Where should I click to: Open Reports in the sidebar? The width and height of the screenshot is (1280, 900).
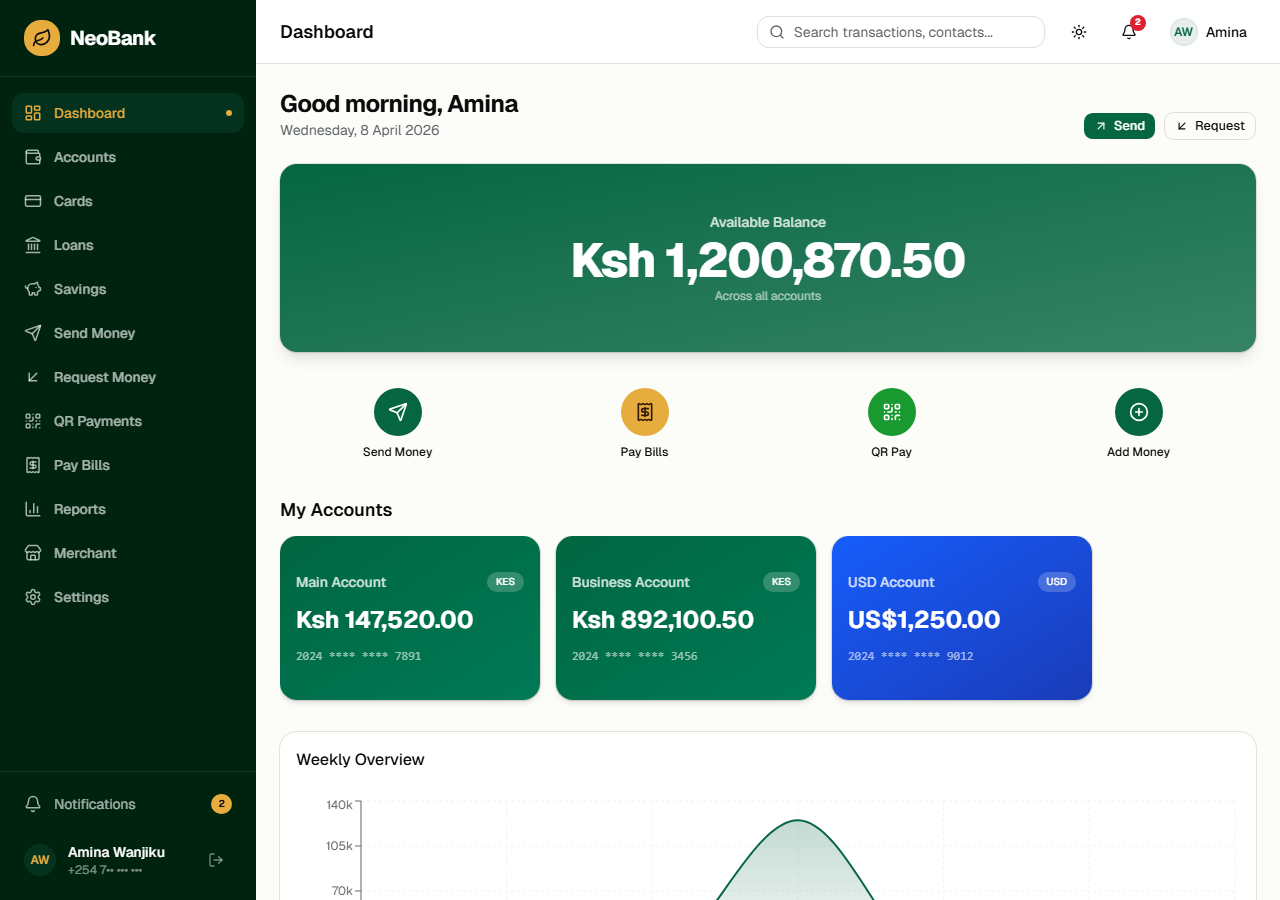128,509
